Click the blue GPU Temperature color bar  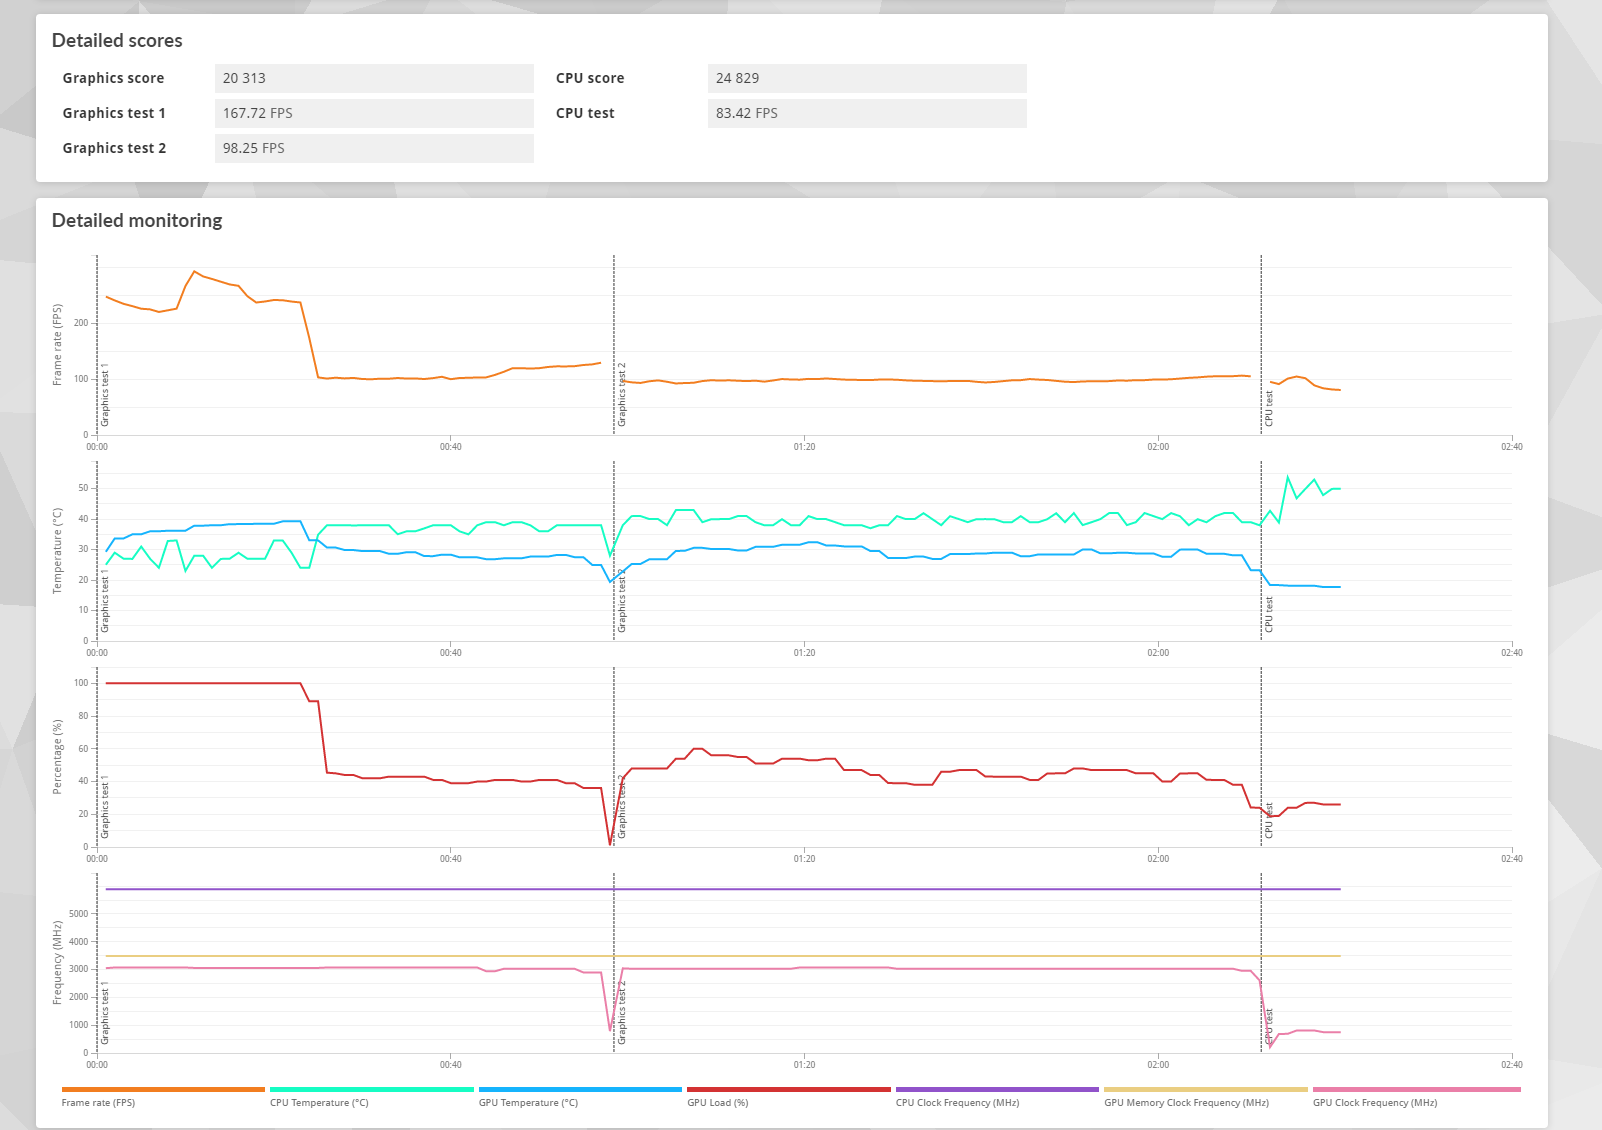pos(580,1090)
